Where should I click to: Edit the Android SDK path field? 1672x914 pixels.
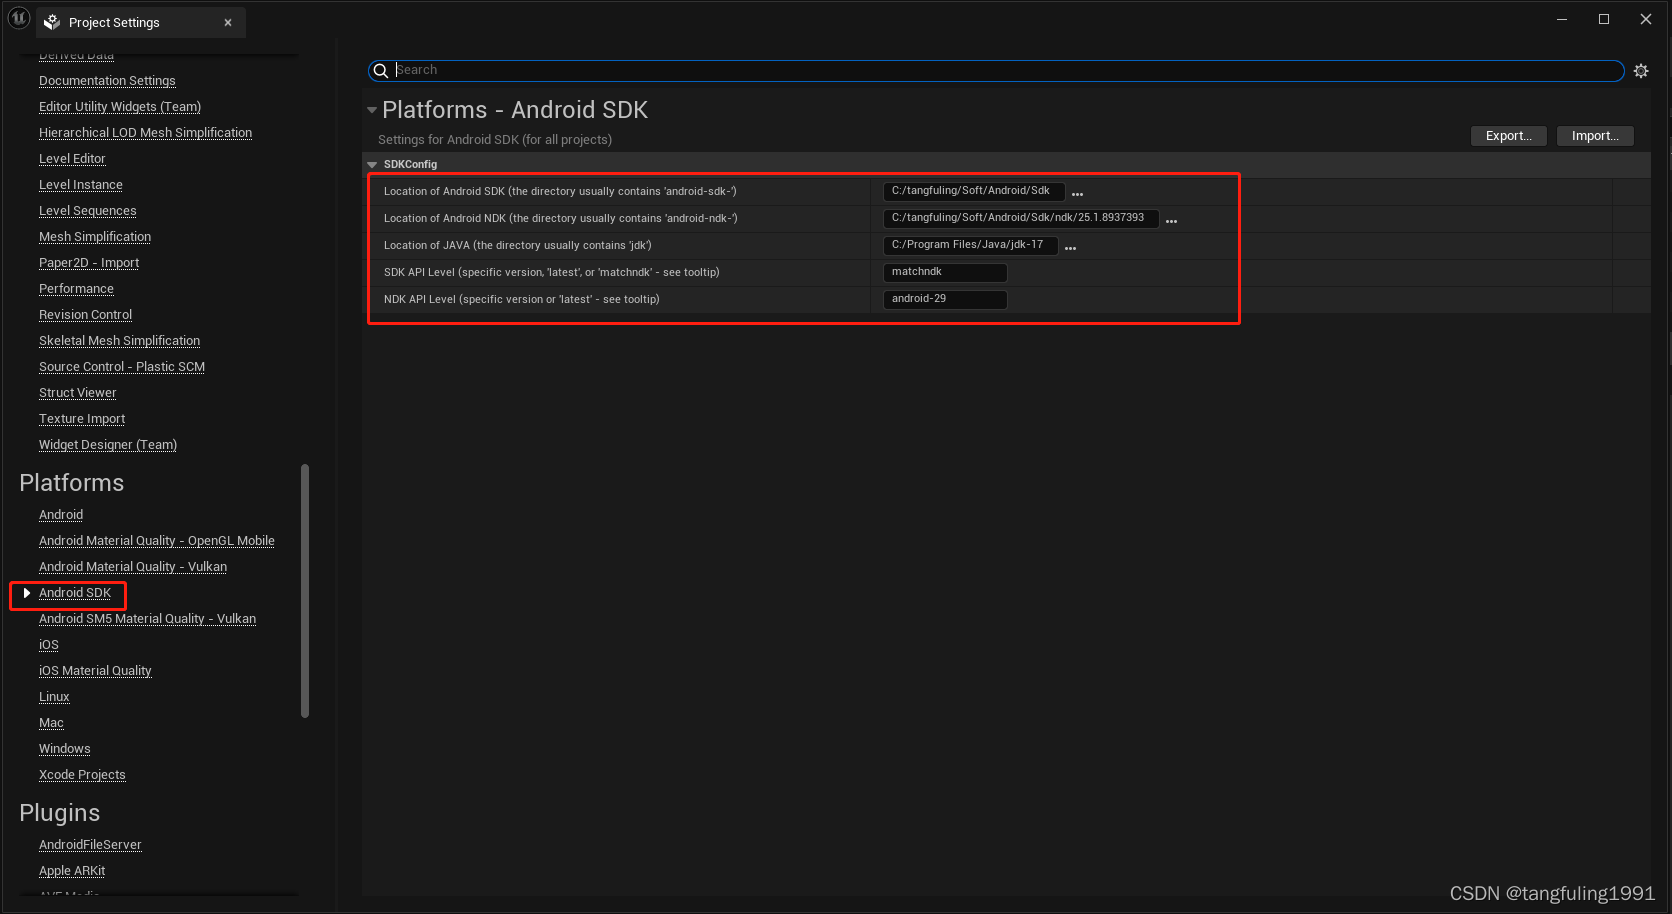[x=973, y=191]
